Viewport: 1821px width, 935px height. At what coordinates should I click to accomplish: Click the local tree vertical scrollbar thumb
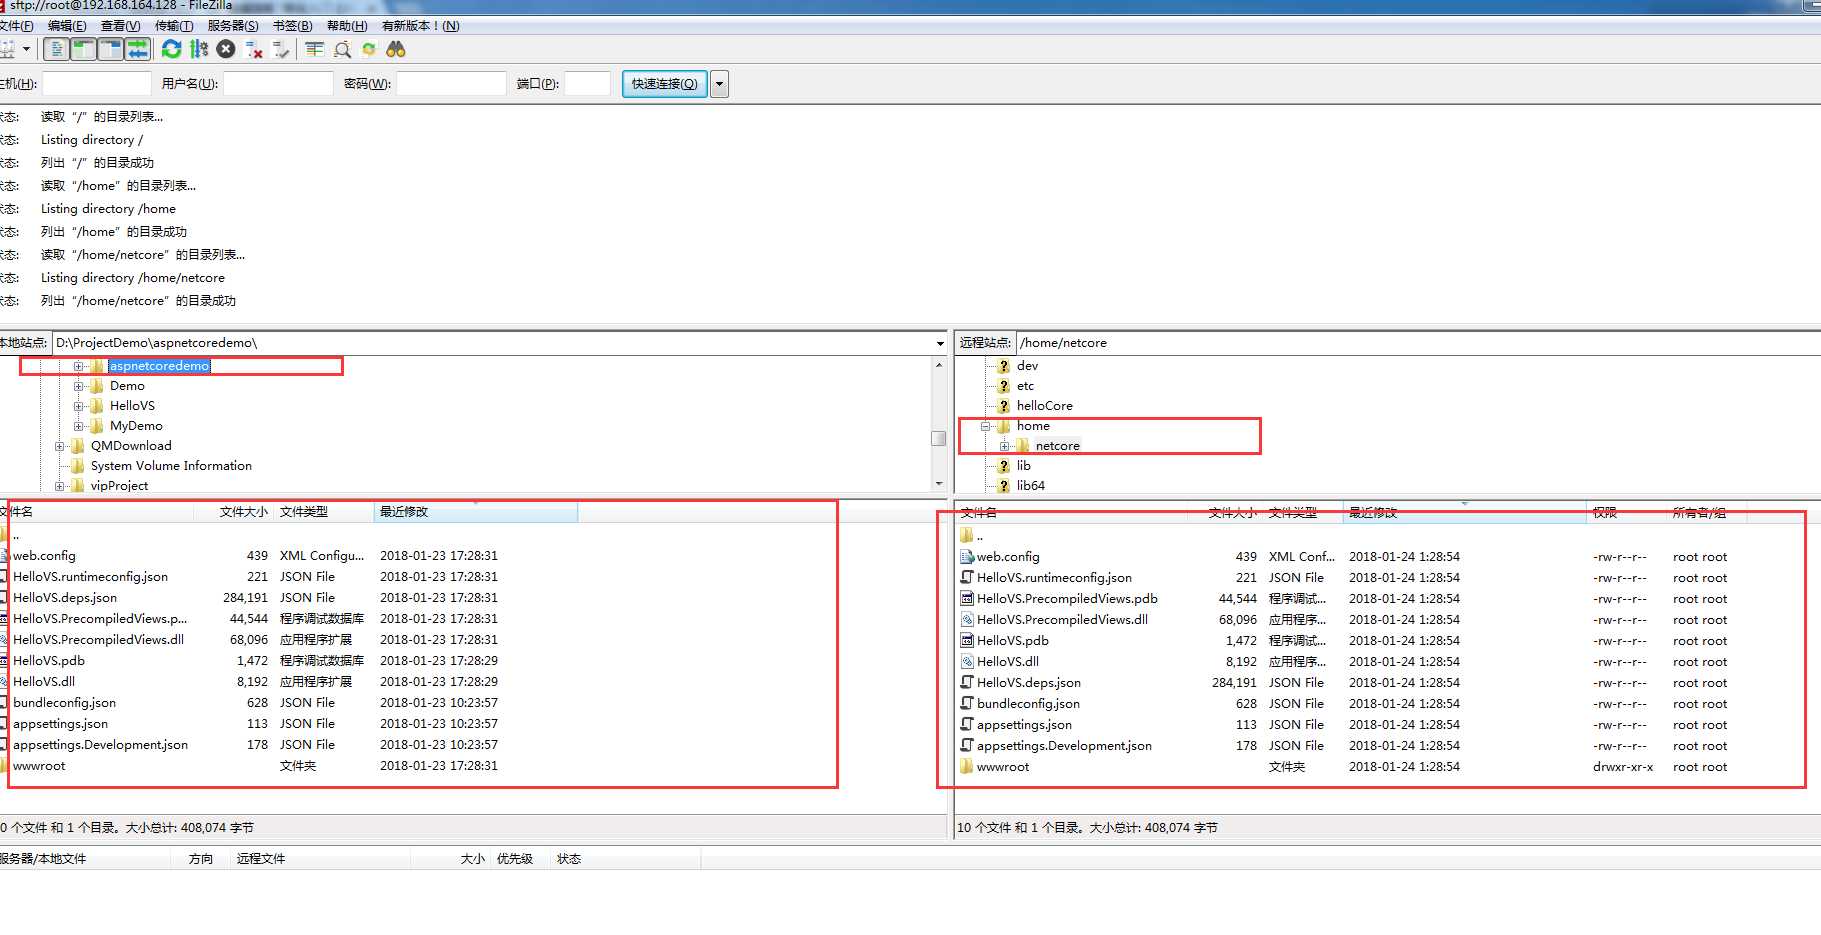pyautogui.click(x=938, y=438)
